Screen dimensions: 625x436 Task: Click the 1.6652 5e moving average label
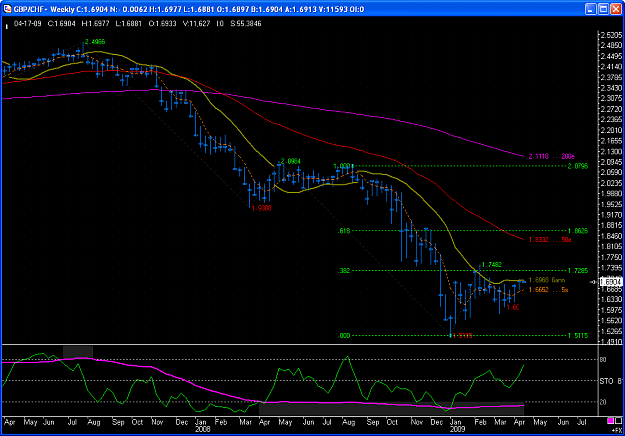(548, 290)
